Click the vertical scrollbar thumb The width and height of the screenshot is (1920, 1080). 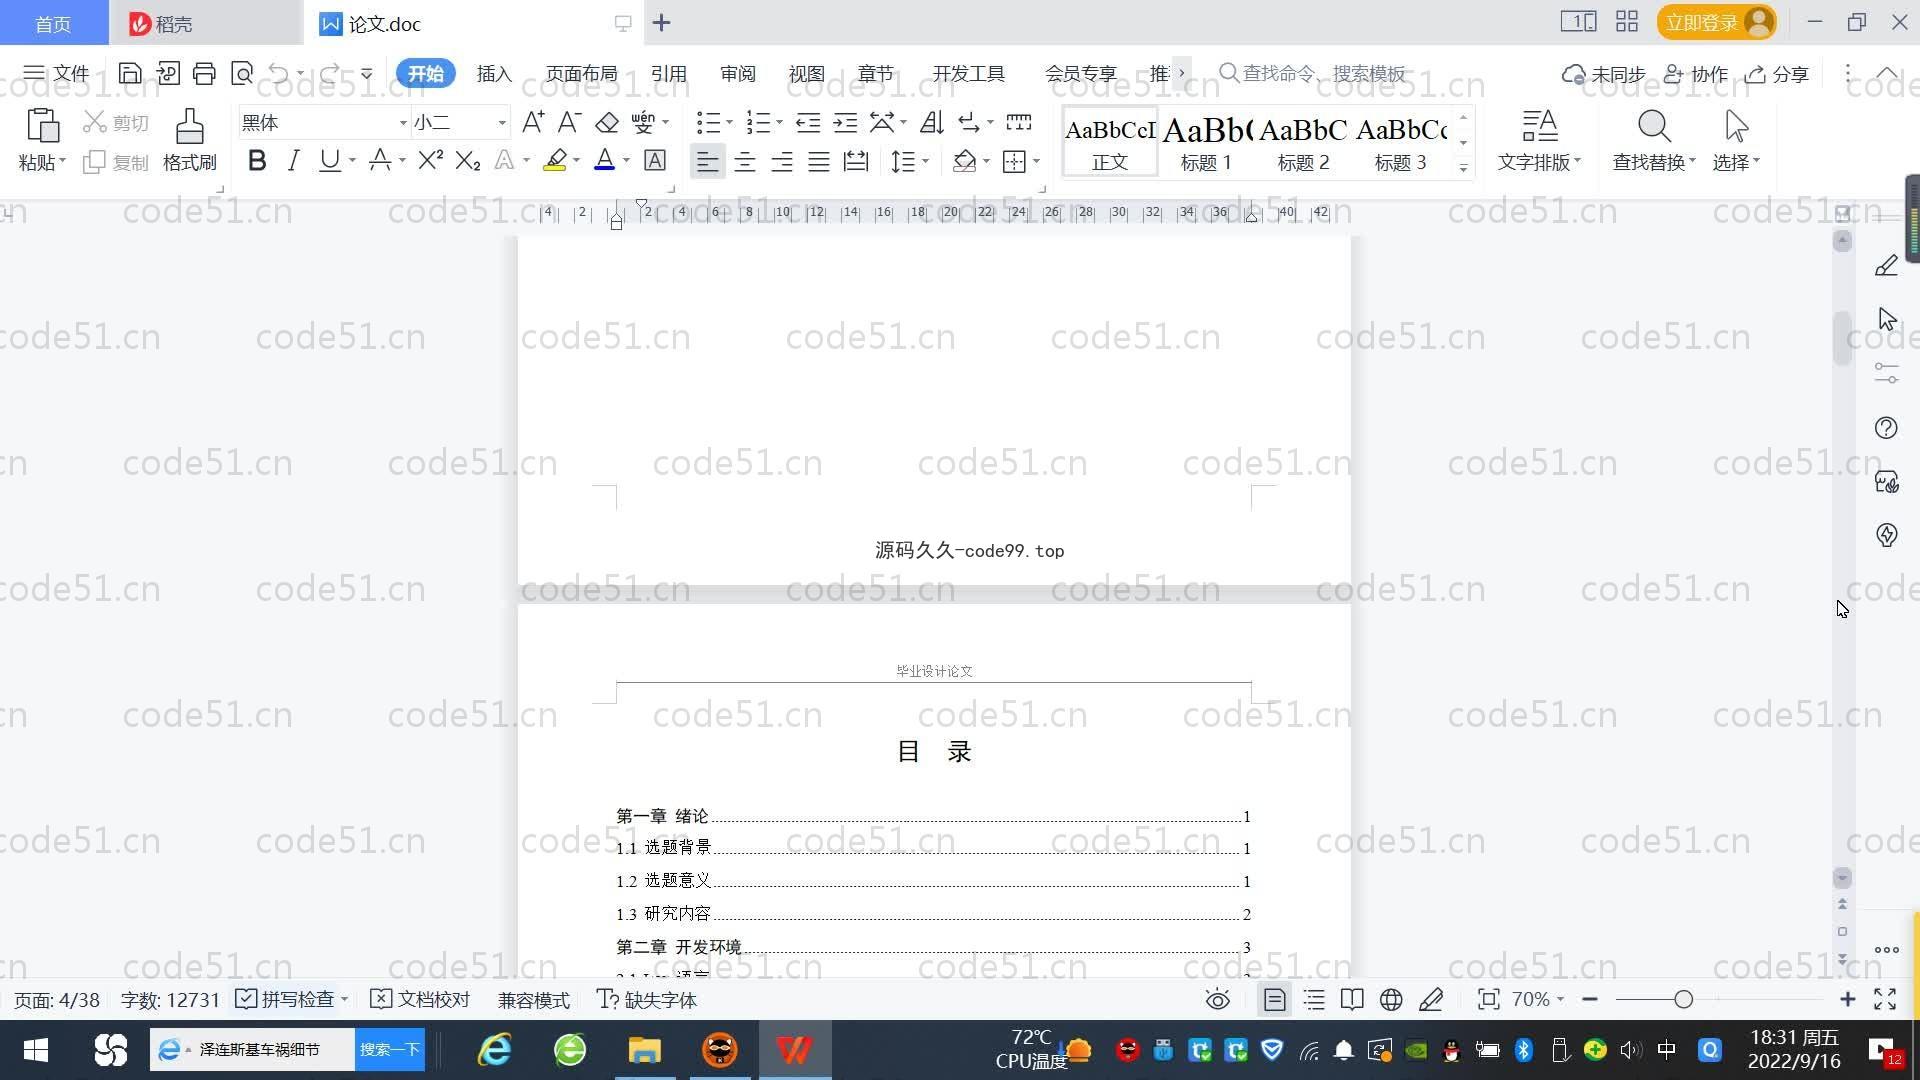pyautogui.click(x=1843, y=340)
